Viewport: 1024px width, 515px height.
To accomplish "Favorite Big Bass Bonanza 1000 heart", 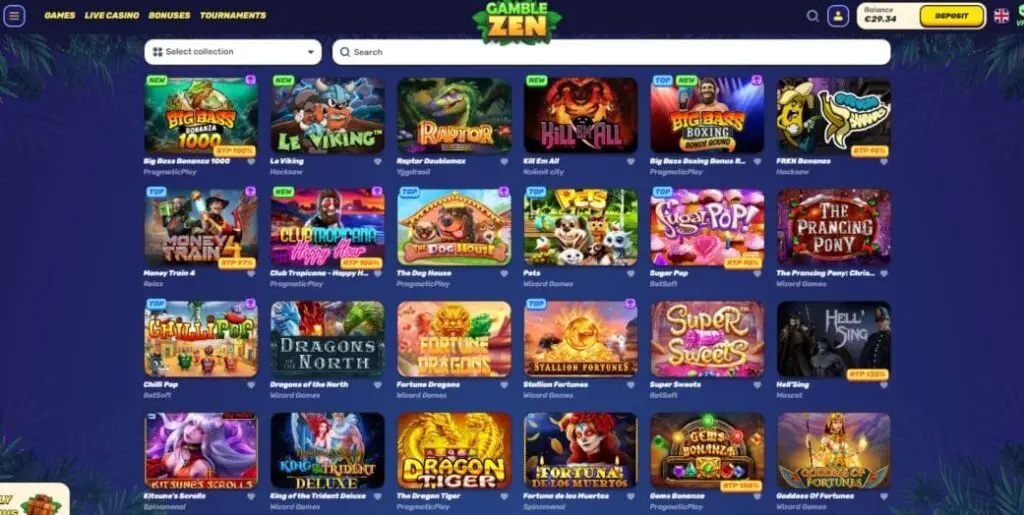I will (251, 162).
